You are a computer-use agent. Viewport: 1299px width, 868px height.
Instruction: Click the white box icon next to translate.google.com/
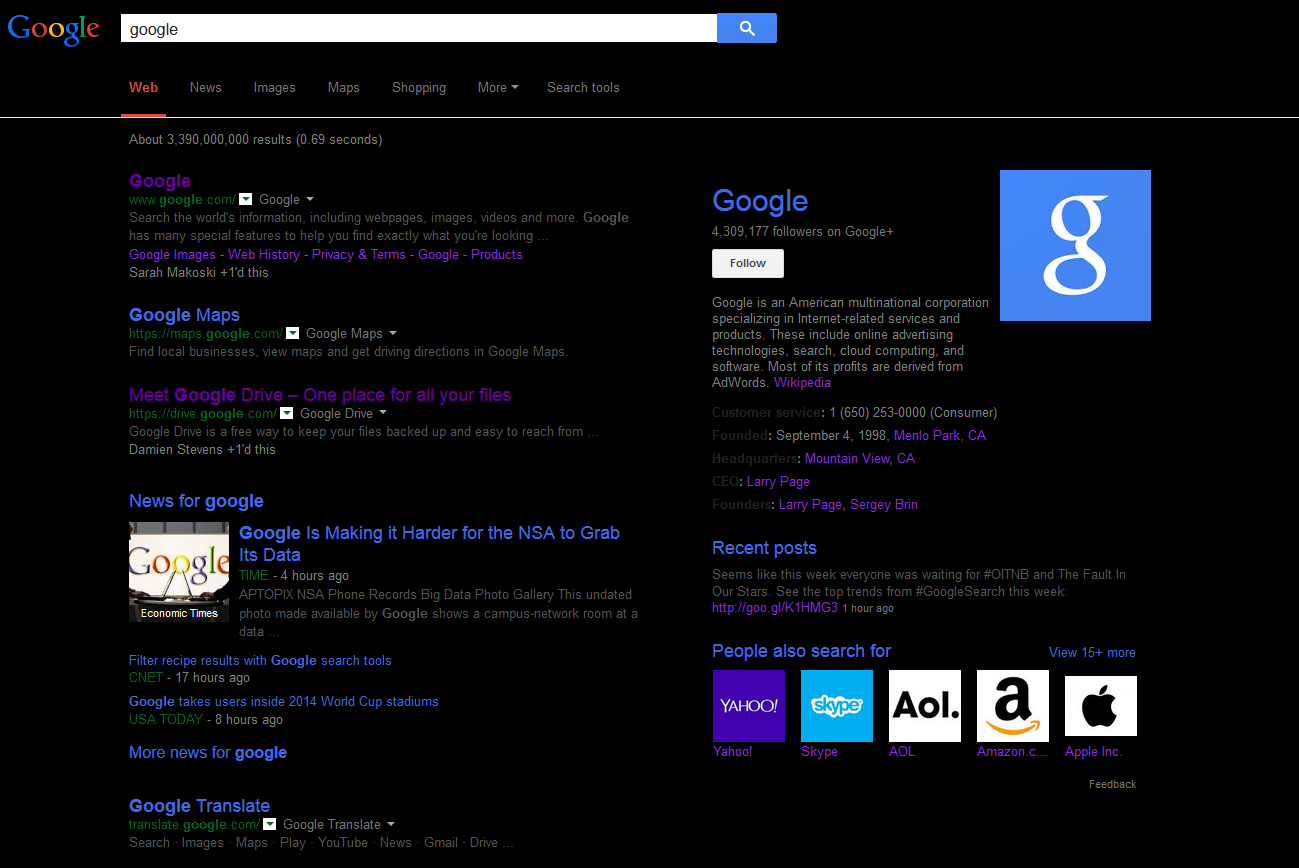click(x=270, y=824)
